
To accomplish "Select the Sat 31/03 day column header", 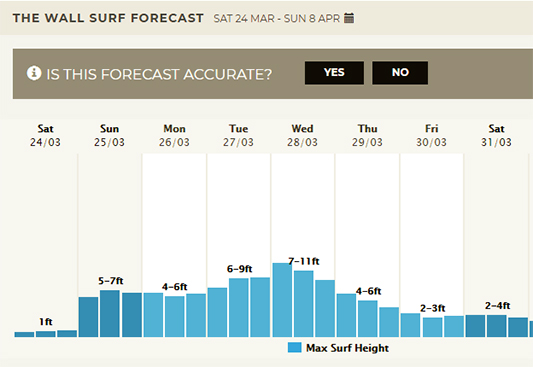I will [496, 135].
